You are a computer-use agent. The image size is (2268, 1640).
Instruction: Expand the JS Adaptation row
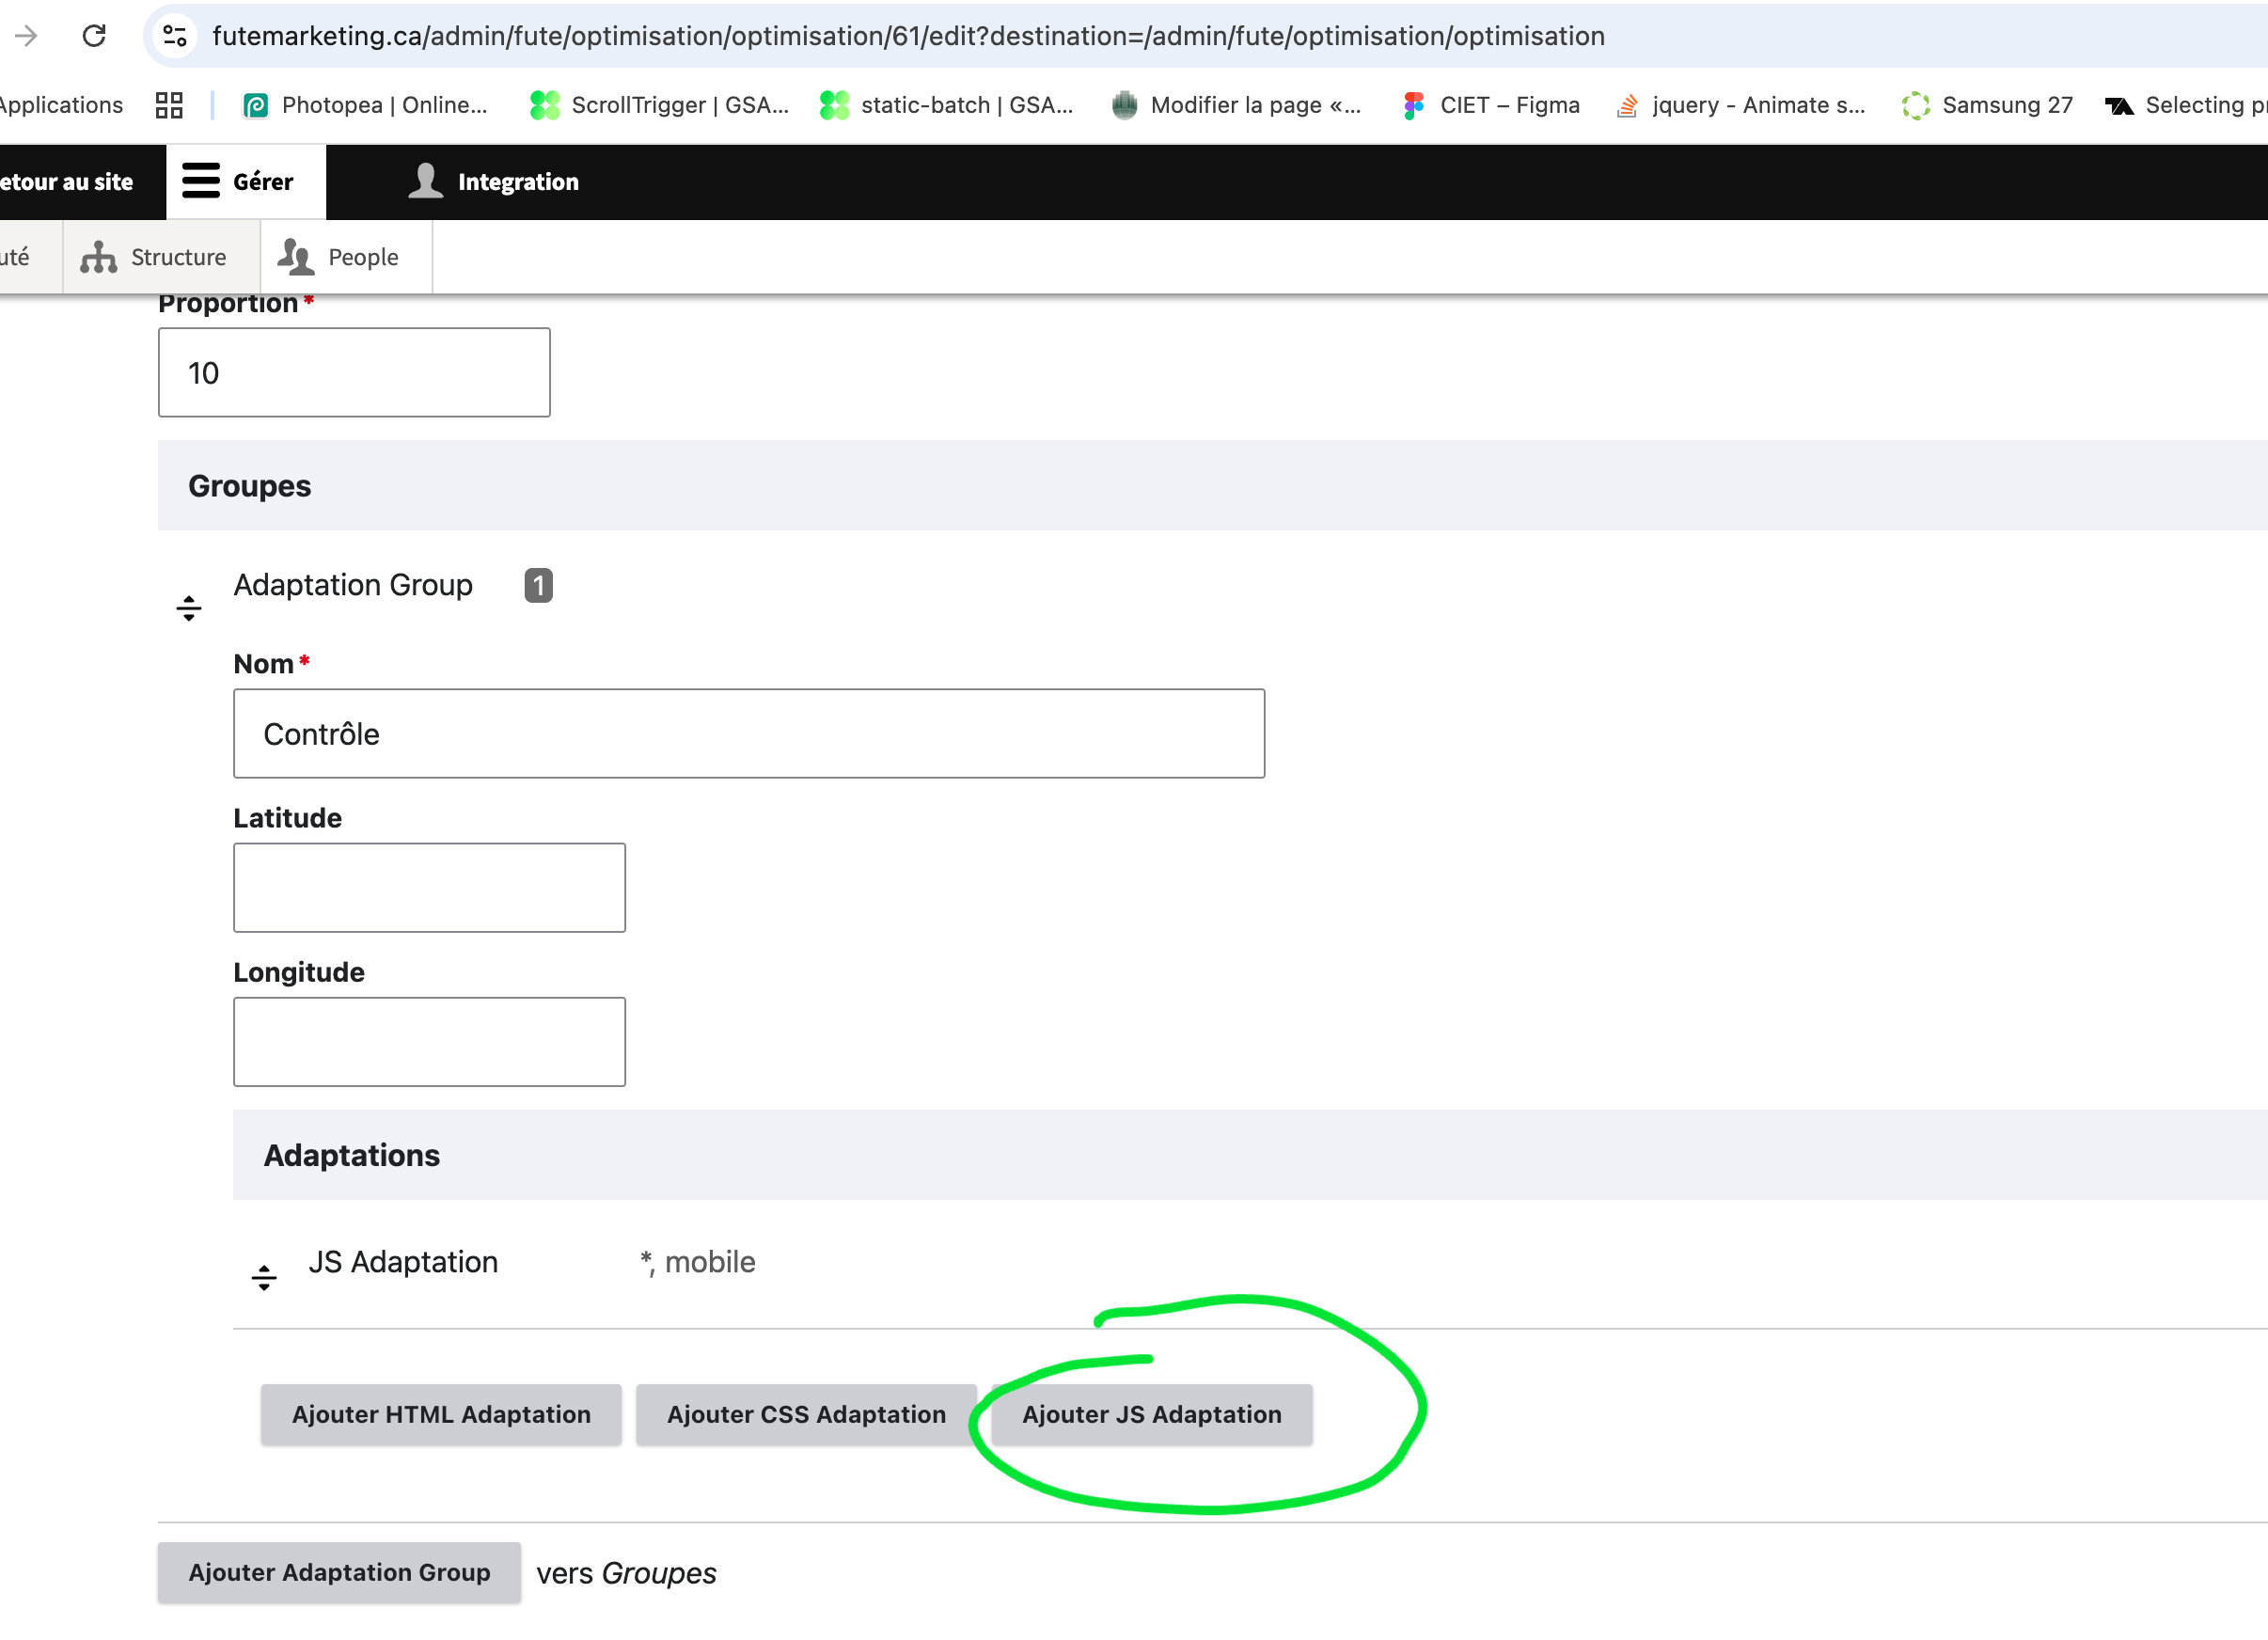pyautogui.click(x=403, y=1262)
